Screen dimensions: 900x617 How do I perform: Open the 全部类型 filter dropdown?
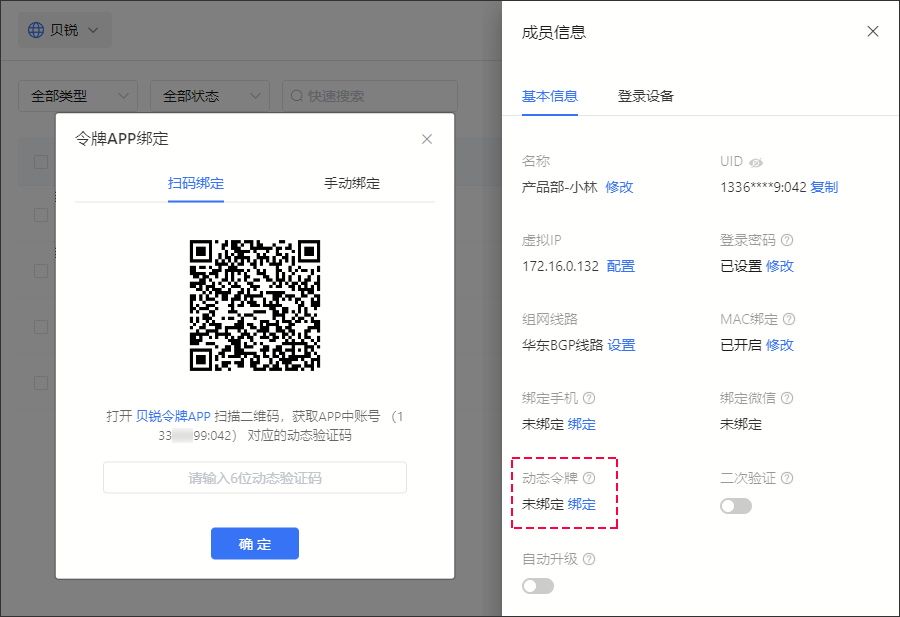(78, 96)
